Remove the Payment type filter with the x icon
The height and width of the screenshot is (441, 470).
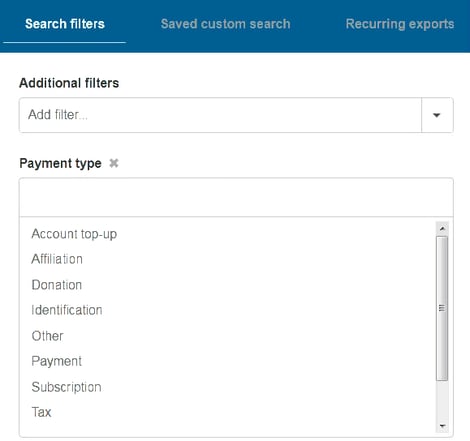pos(114,163)
